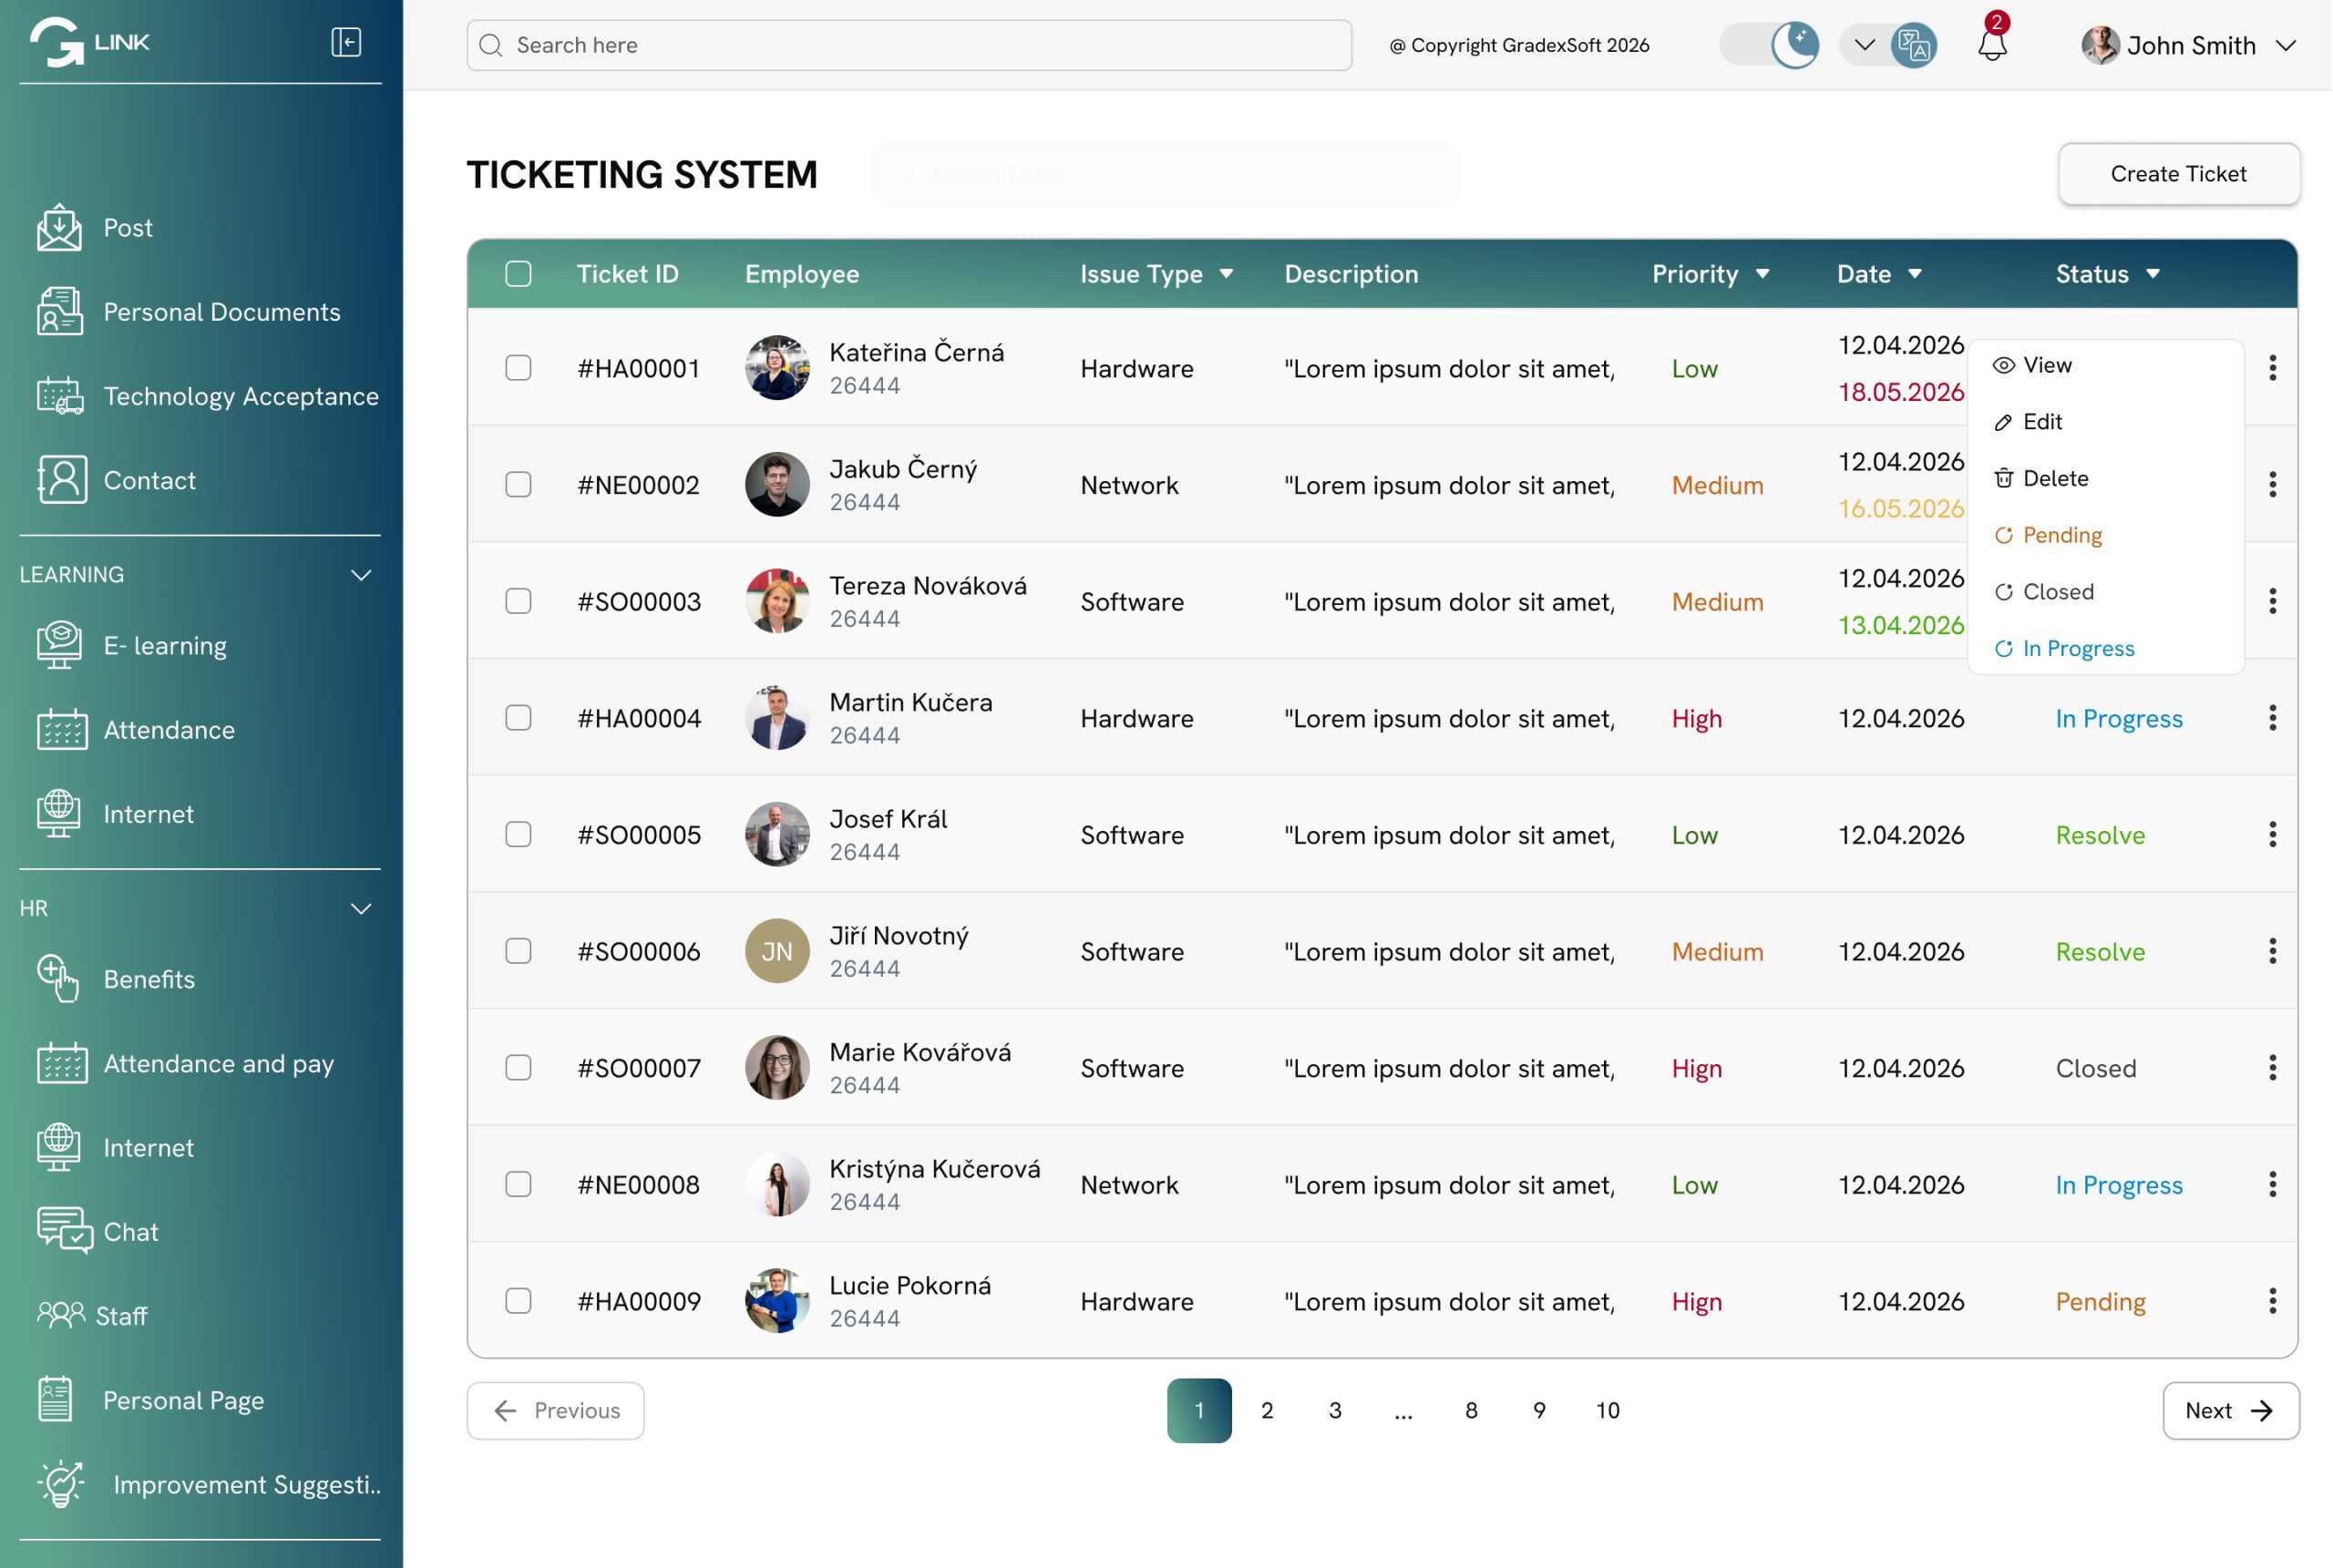Choose In Progress from the status menu
The image size is (2333, 1568).
coord(2078,648)
